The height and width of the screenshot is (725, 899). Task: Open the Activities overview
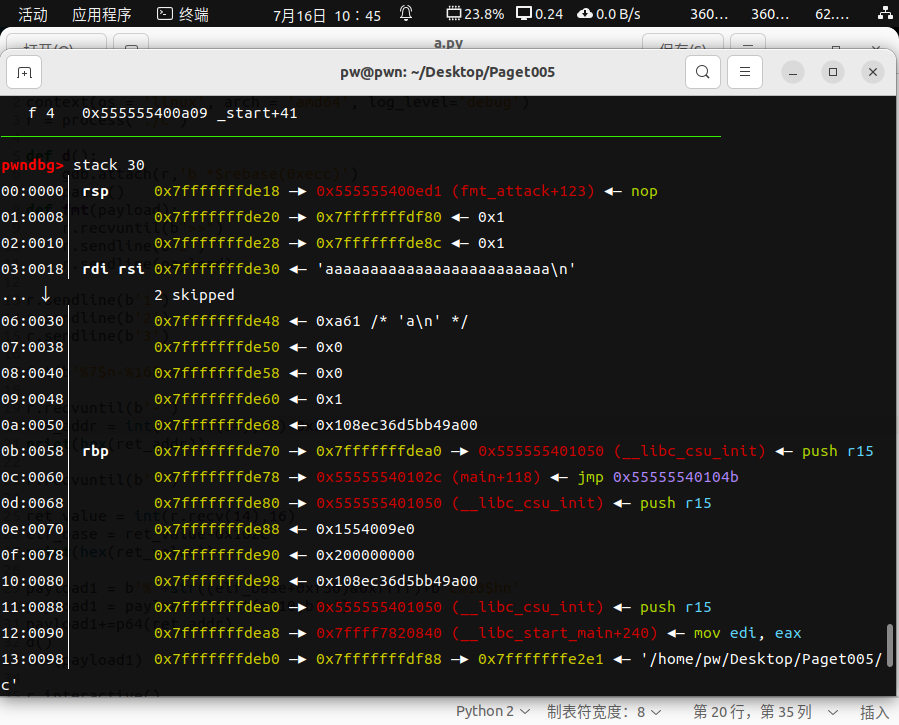(33, 14)
